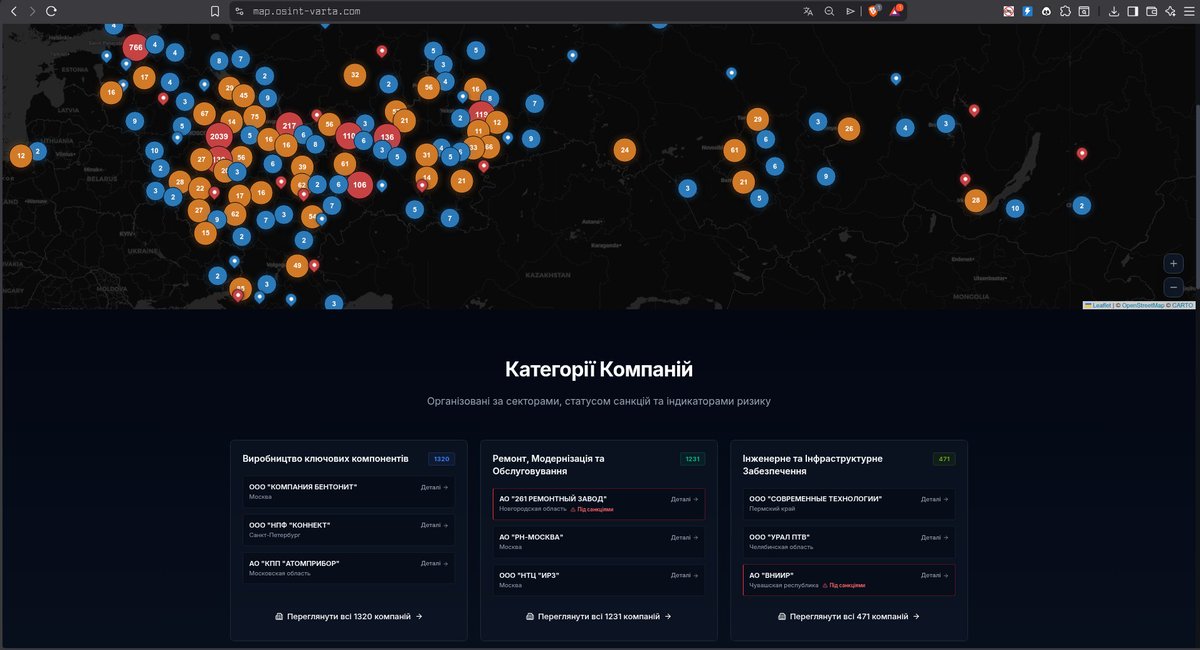This screenshot has height=650, width=1200.
Task: Open Деталі for АО "261 РЕМОНТНЫЙ ЗАВОД"
Action: tap(684, 498)
